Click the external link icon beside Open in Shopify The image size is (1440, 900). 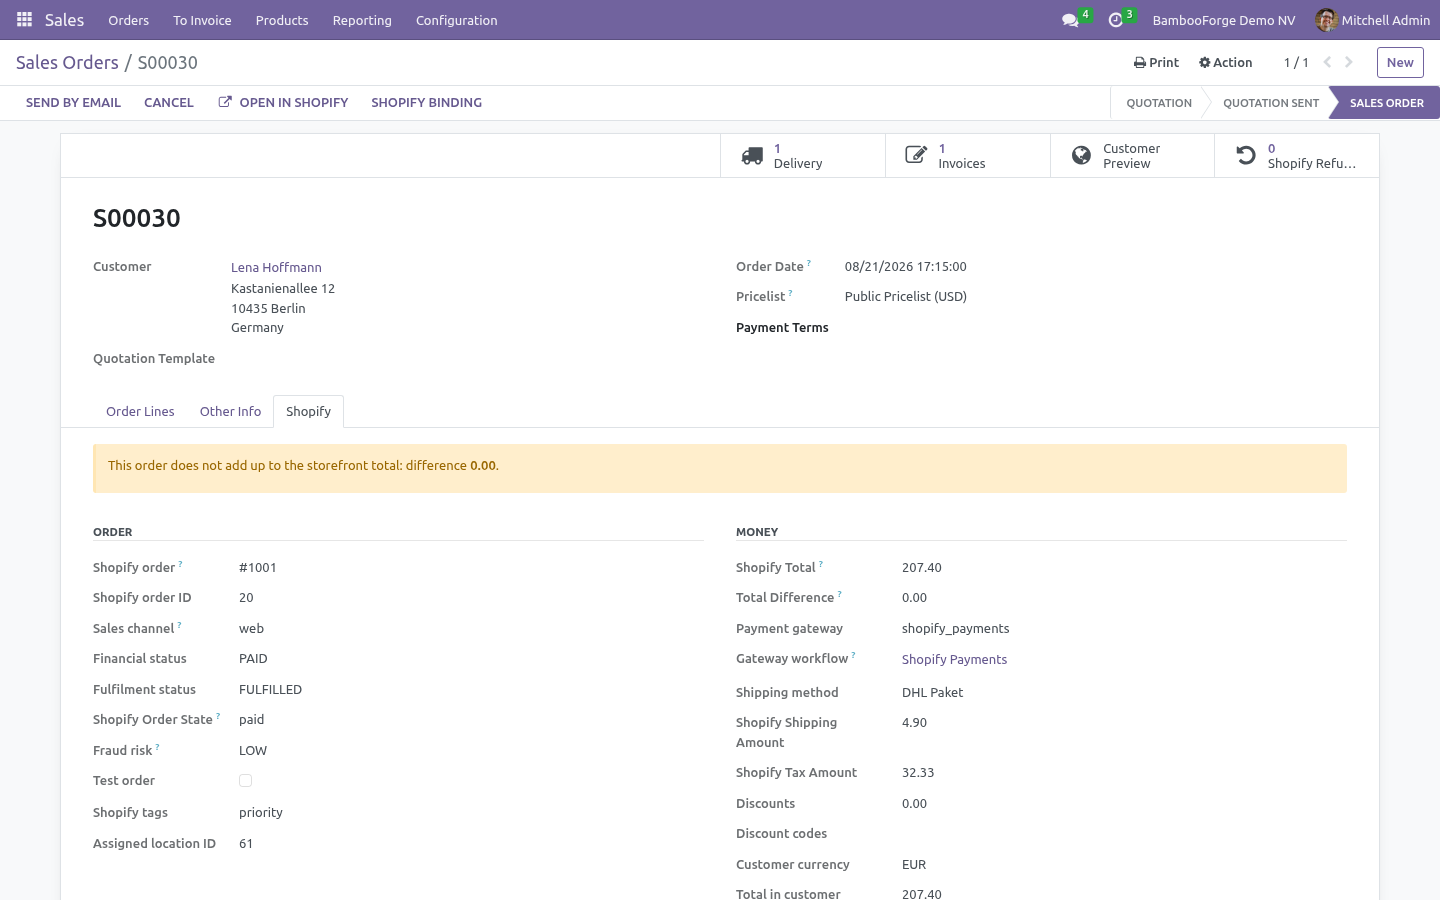coord(225,102)
